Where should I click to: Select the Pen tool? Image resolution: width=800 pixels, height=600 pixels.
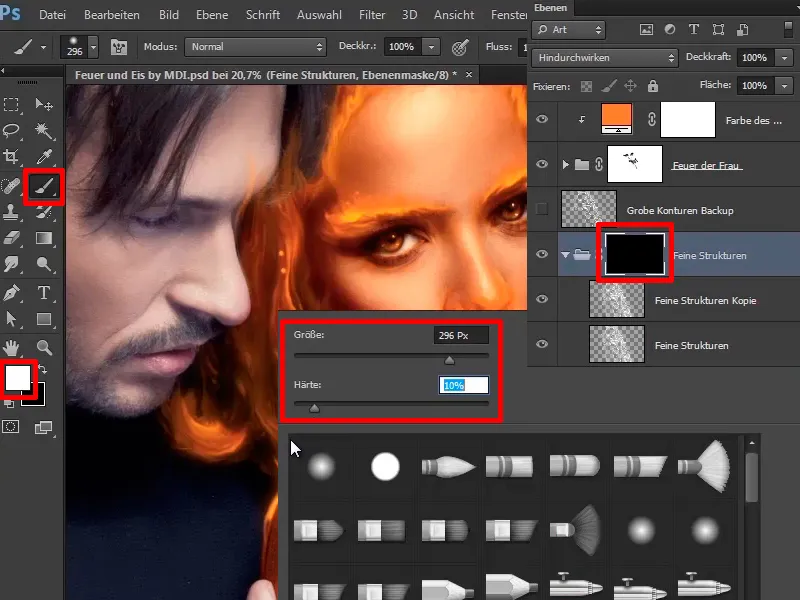tap(11, 293)
